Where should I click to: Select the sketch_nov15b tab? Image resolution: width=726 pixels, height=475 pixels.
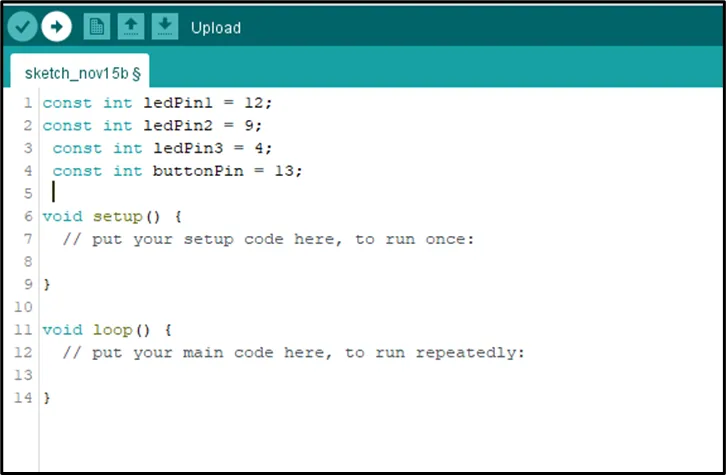[80, 71]
